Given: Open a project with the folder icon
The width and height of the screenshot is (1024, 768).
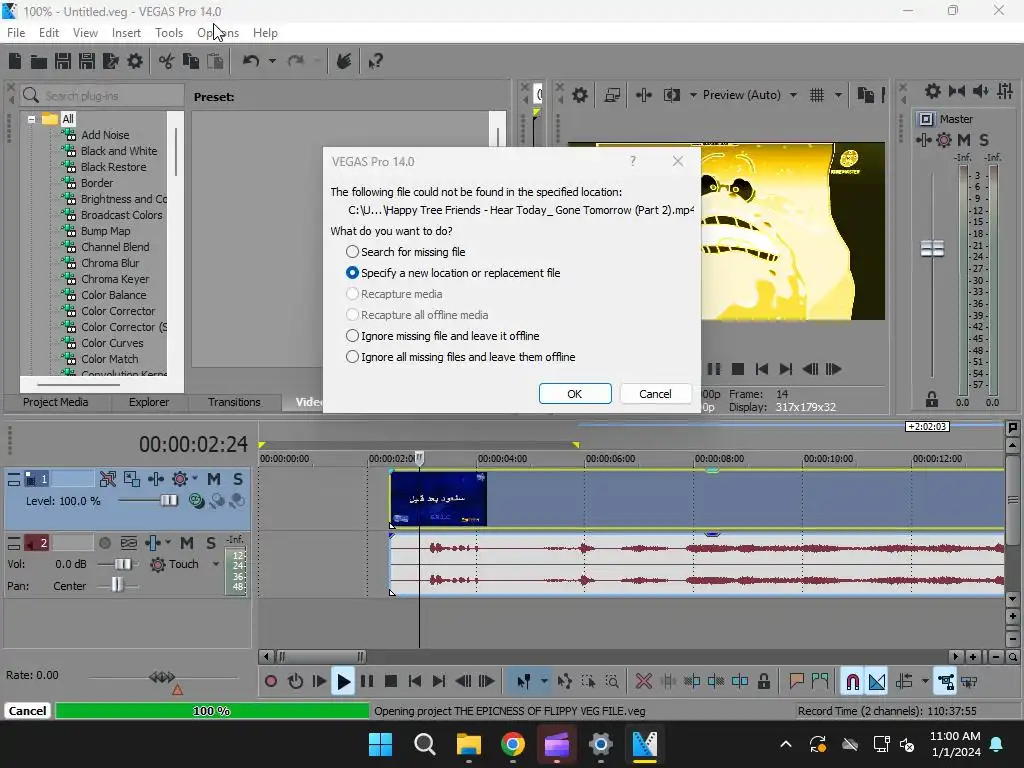Looking at the screenshot, I should point(39,61).
